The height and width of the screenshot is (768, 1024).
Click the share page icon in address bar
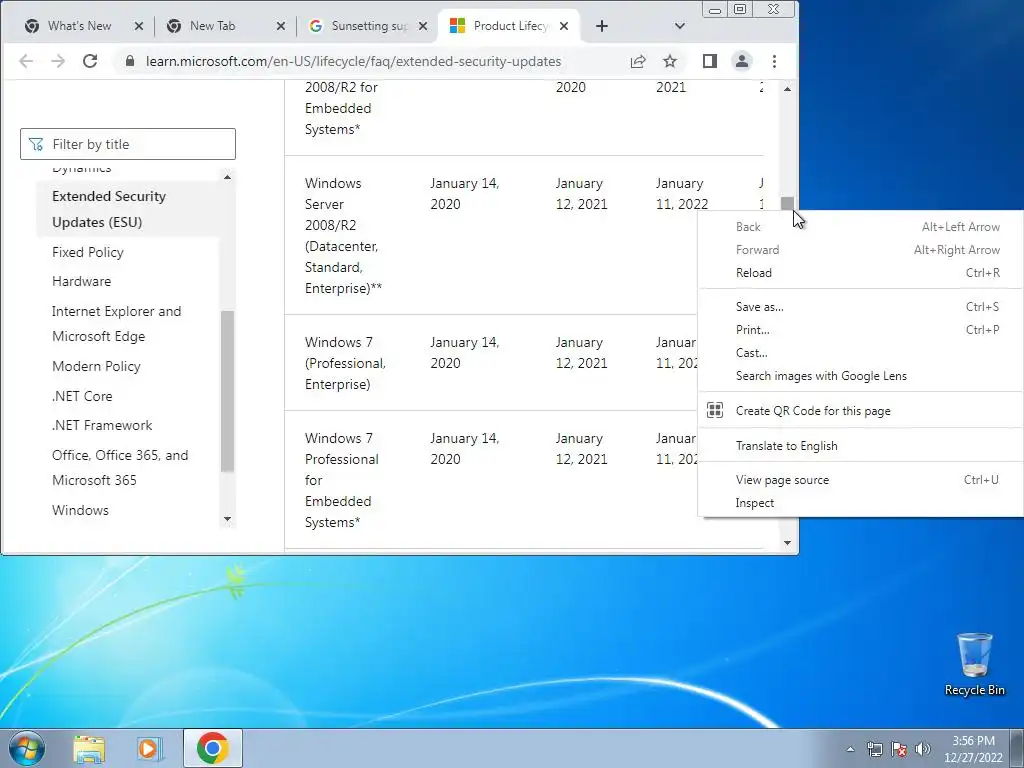638,61
